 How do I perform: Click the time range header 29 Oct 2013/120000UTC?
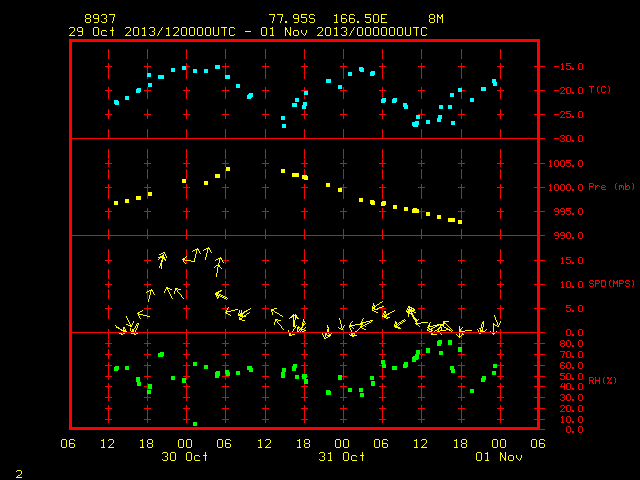click(152, 32)
